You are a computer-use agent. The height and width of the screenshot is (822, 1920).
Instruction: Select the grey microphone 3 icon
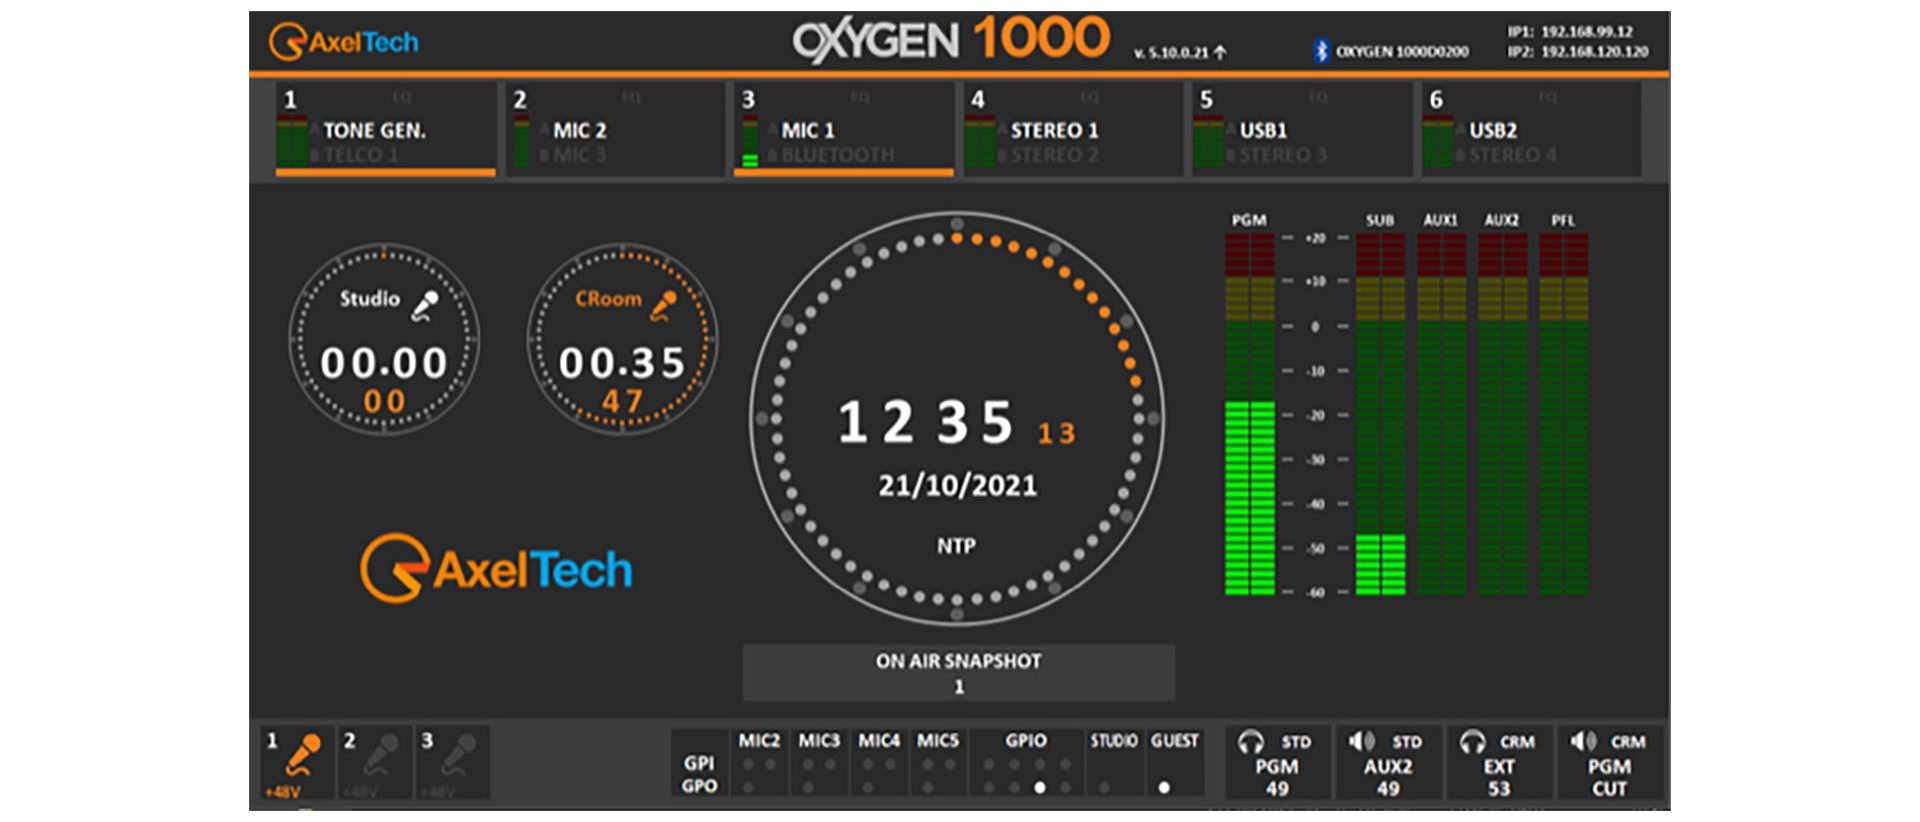point(458,756)
